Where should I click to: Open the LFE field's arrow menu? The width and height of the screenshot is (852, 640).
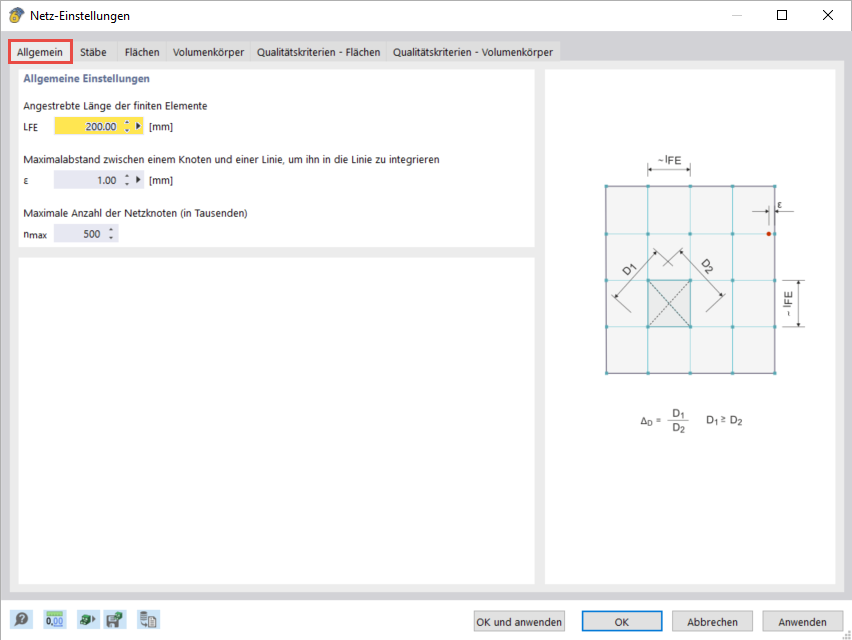(138, 126)
